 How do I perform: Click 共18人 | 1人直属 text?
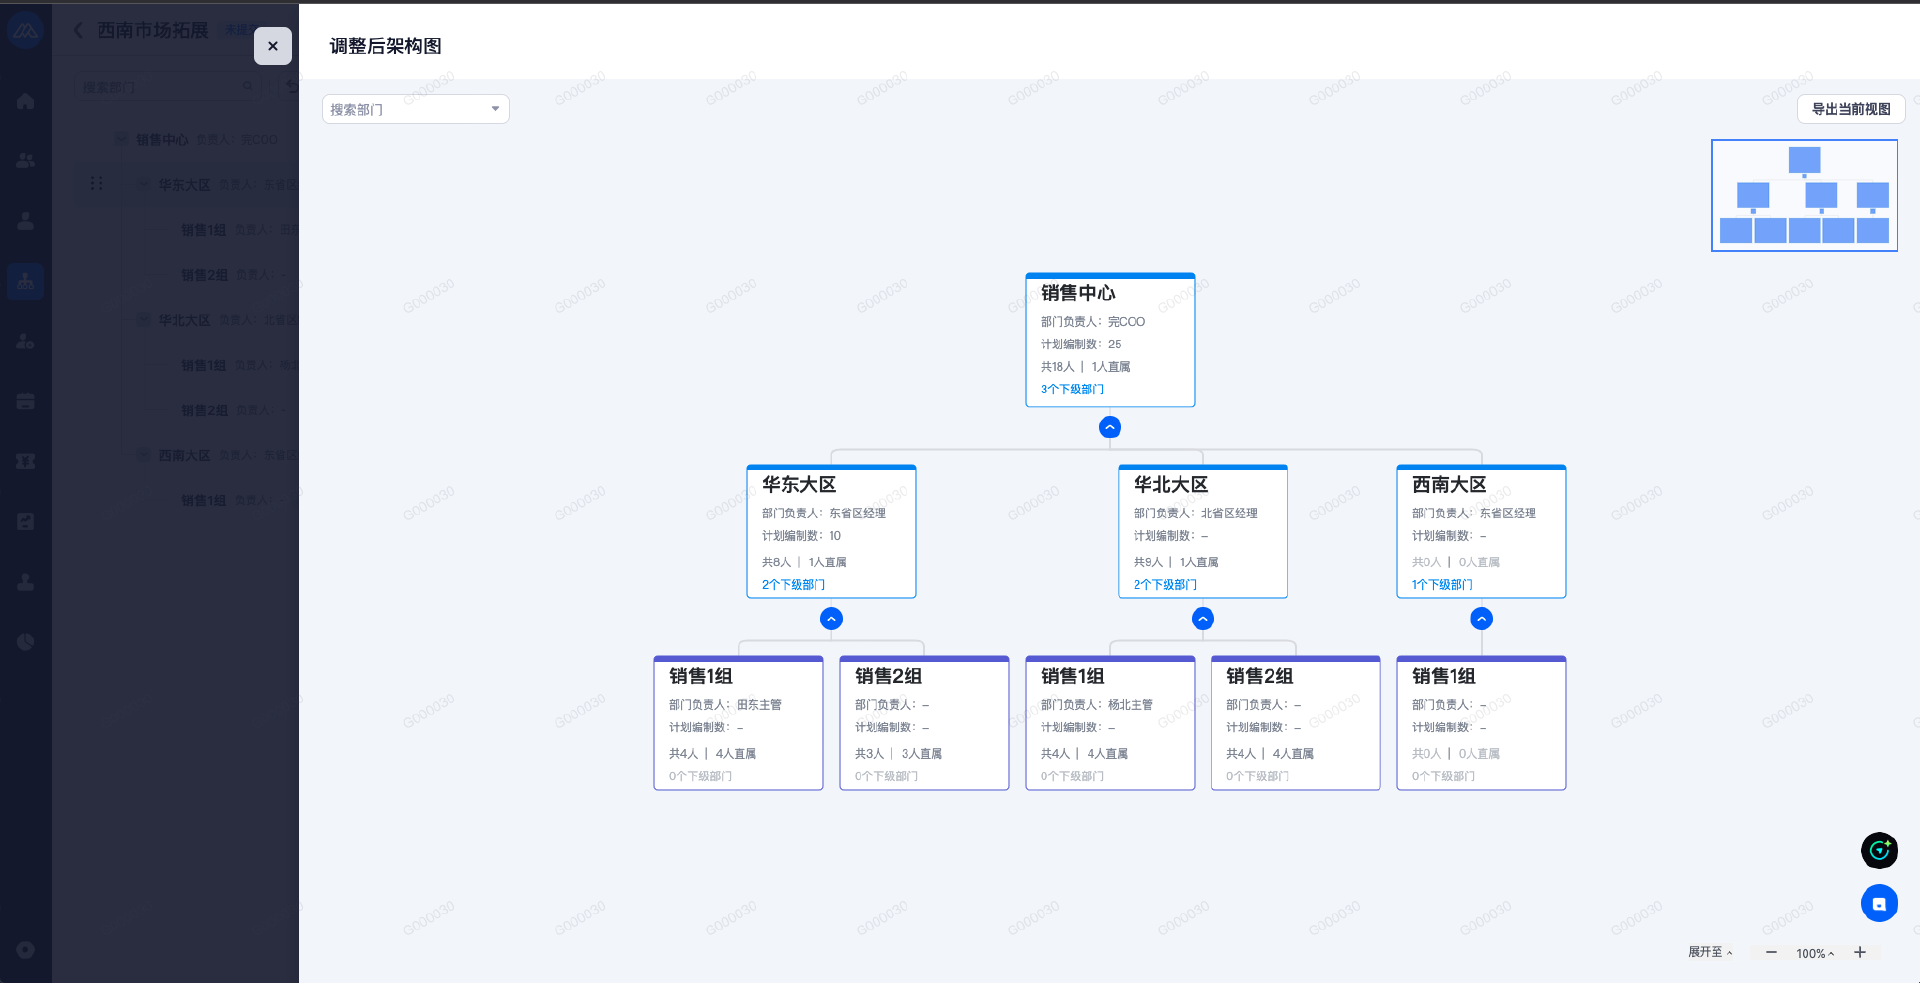pyautogui.click(x=1085, y=367)
